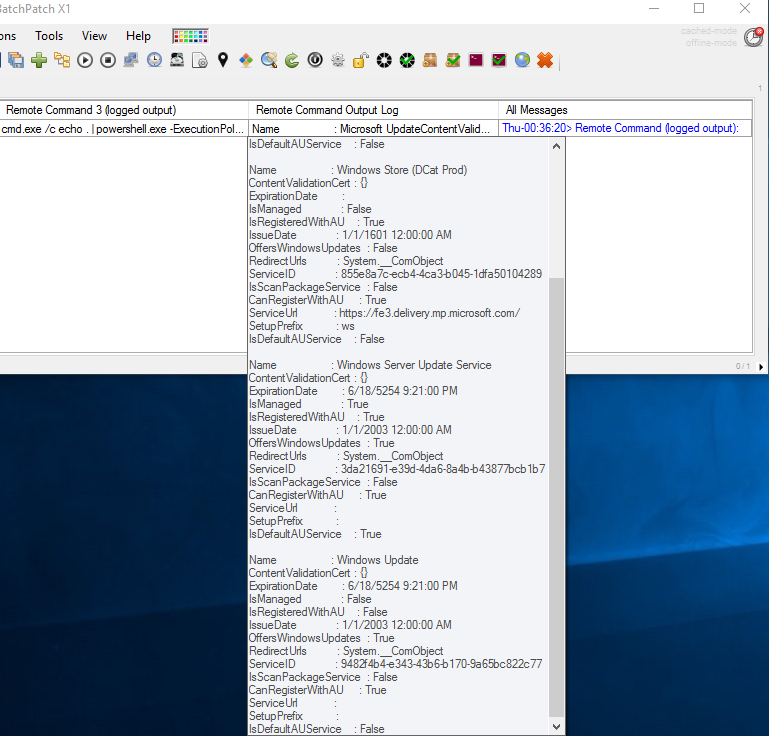Click the 'SetupPrefix : ws' line
This screenshot has height=736, width=769.
[x=302, y=326]
